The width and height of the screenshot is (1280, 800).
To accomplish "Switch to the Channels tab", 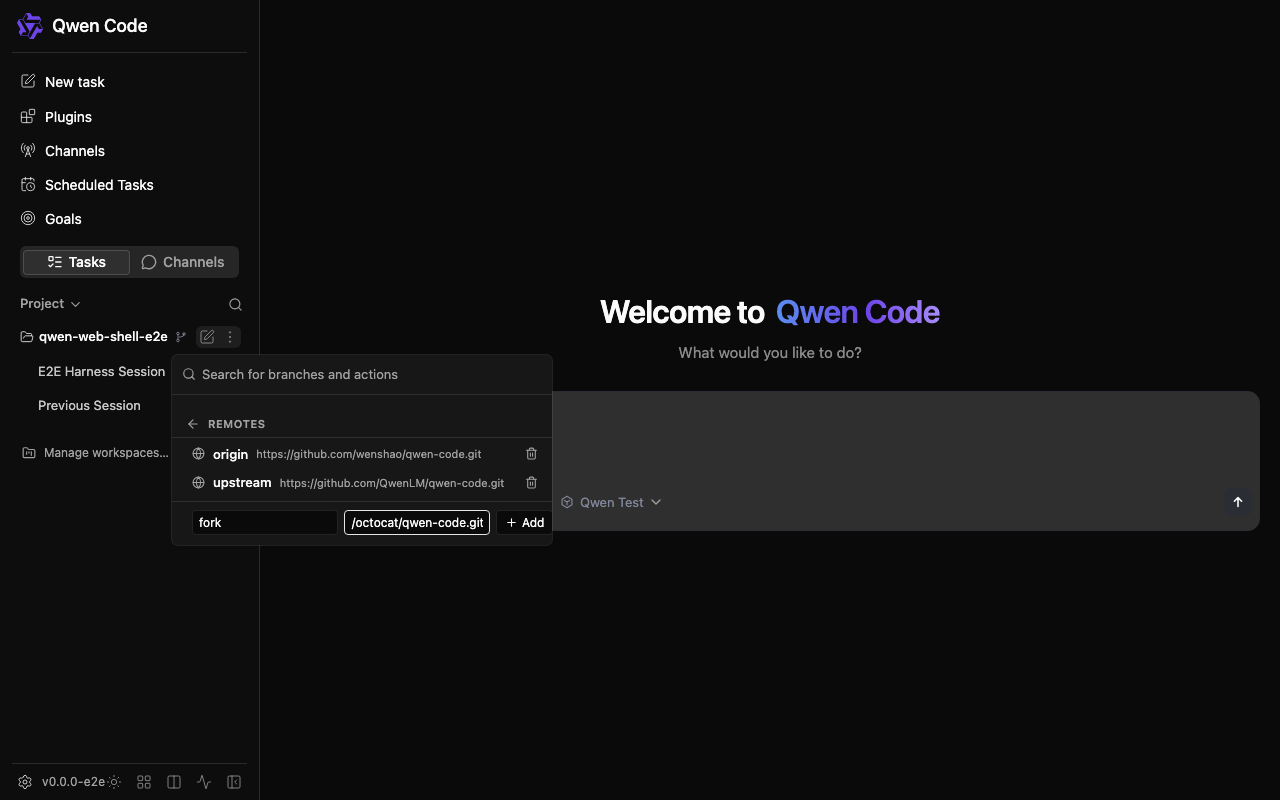I will tap(183, 262).
